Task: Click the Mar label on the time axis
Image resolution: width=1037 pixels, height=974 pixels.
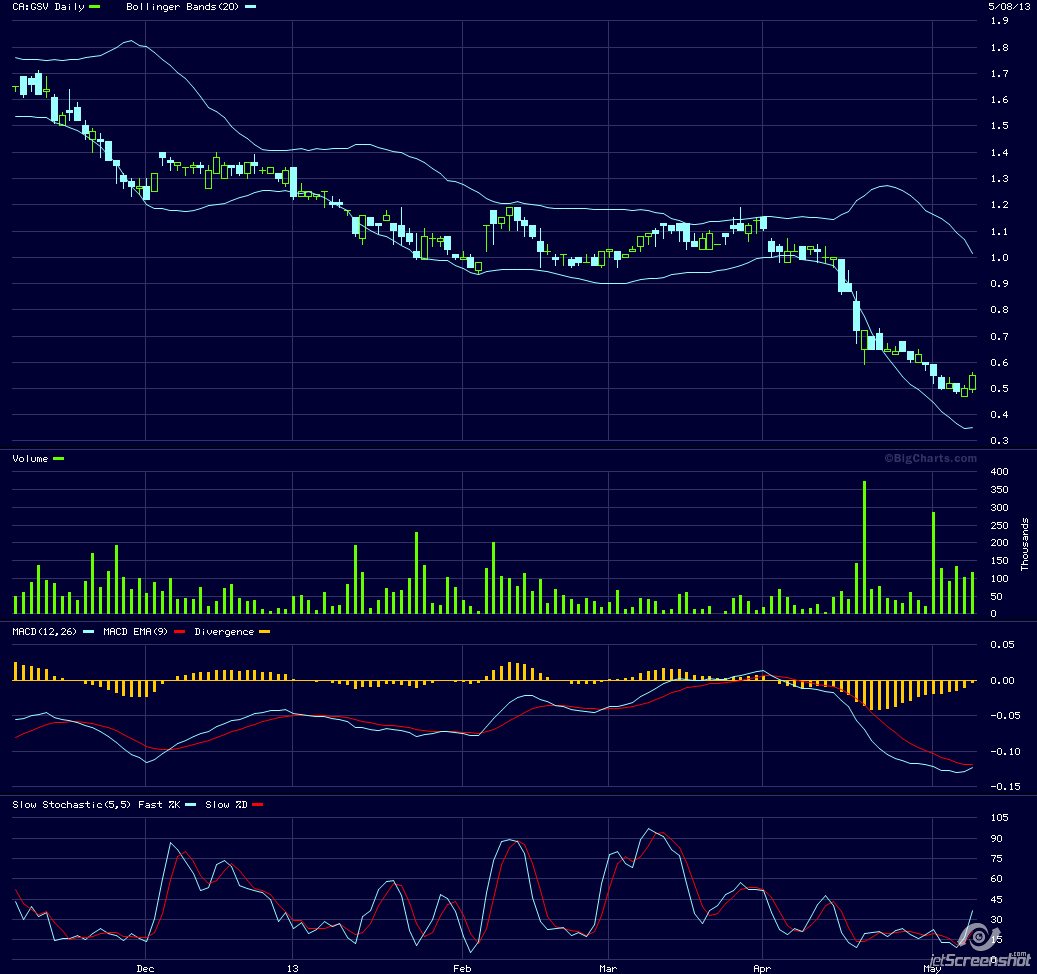Action: pos(608,968)
